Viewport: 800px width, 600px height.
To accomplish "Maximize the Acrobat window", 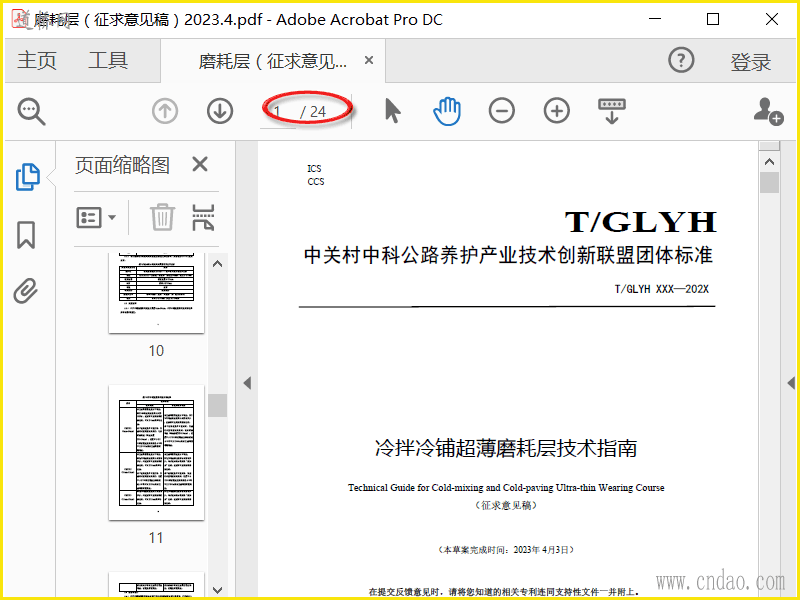I will click(713, 19).
